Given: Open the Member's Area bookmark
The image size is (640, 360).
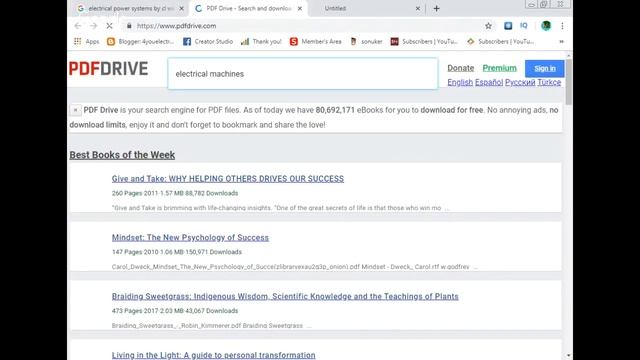Looking at the screenshot, I should [316, 42].
